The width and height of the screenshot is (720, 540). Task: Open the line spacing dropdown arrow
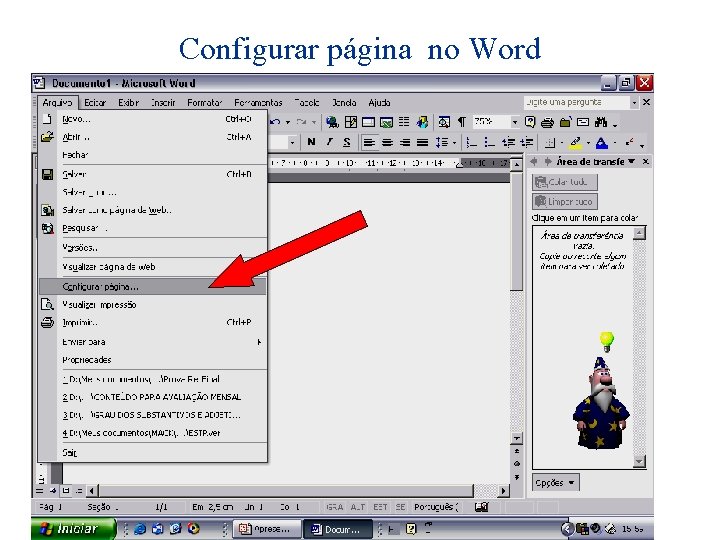[x=455, y=143]
